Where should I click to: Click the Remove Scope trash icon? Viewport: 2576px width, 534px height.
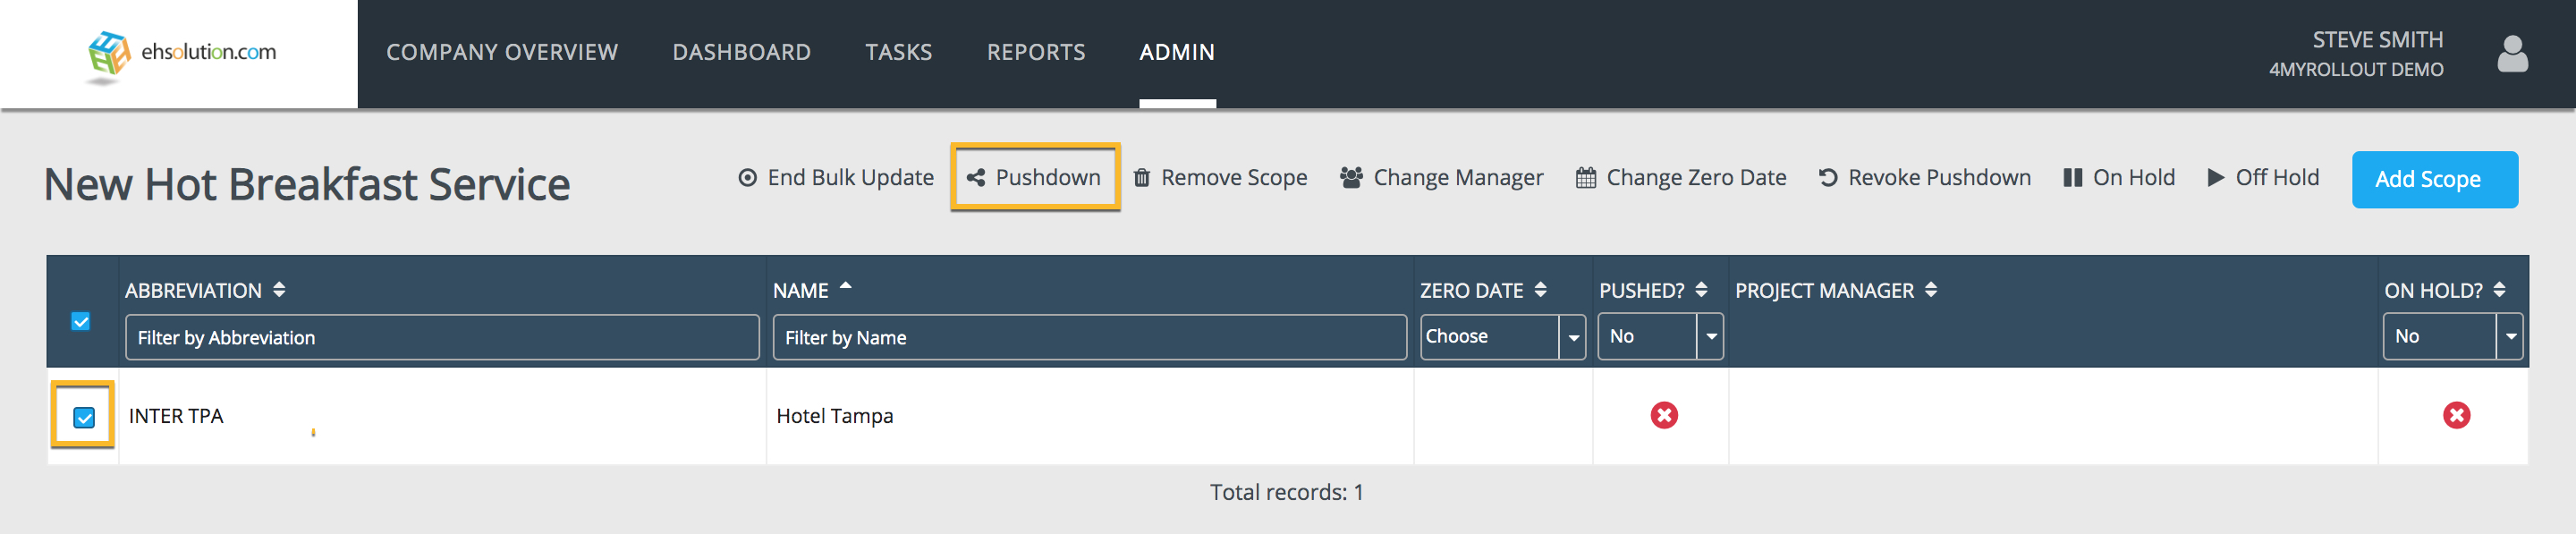(1141, 178)
